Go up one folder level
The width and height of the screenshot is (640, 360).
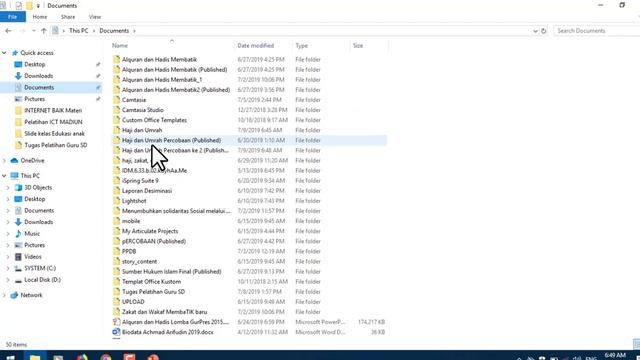point(44,31)
